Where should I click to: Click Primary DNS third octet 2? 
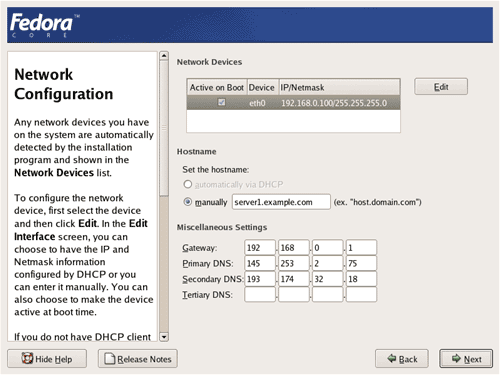pos(327,263)
